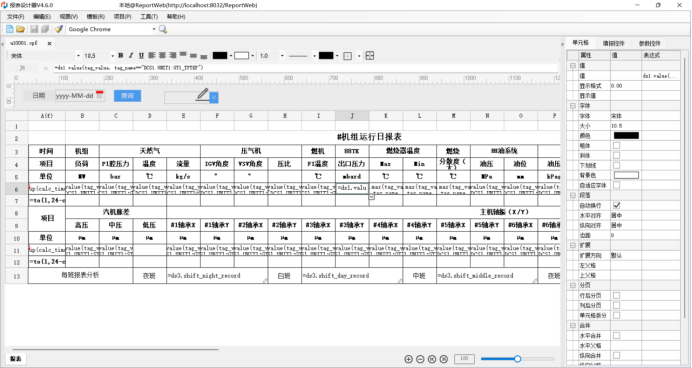This screenshot has width=692, height=368.
Task: Select title cell #机组运行日报表
Action: coord(369,137)
